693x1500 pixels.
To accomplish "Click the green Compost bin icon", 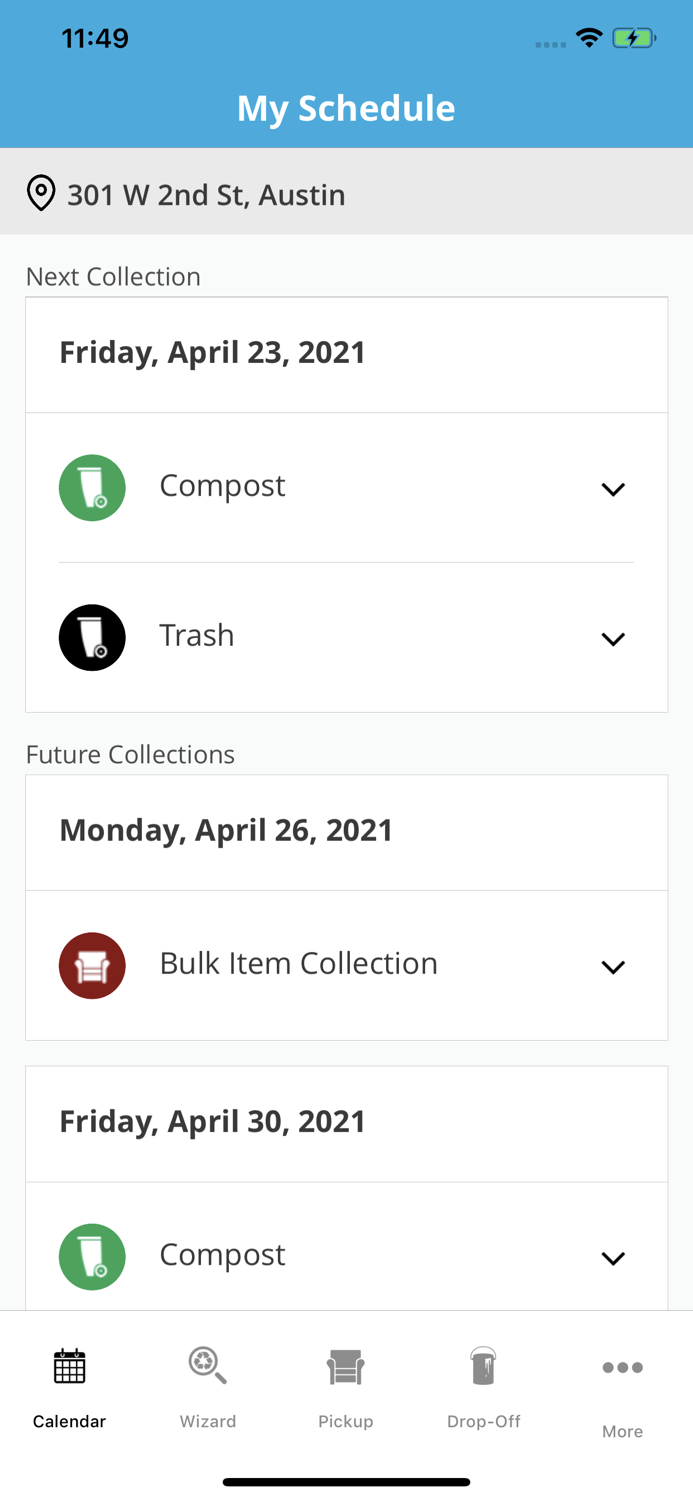I will coord(92,487).
